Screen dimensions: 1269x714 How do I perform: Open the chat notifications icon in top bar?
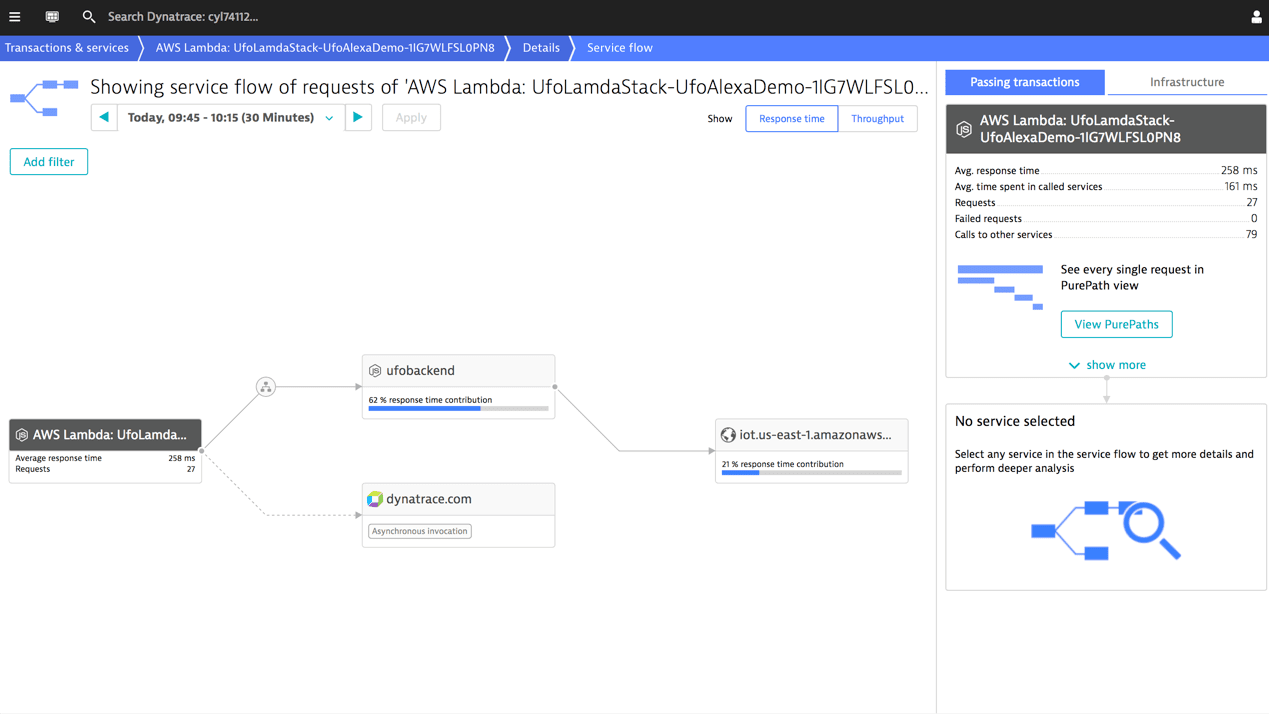[52, 17]
